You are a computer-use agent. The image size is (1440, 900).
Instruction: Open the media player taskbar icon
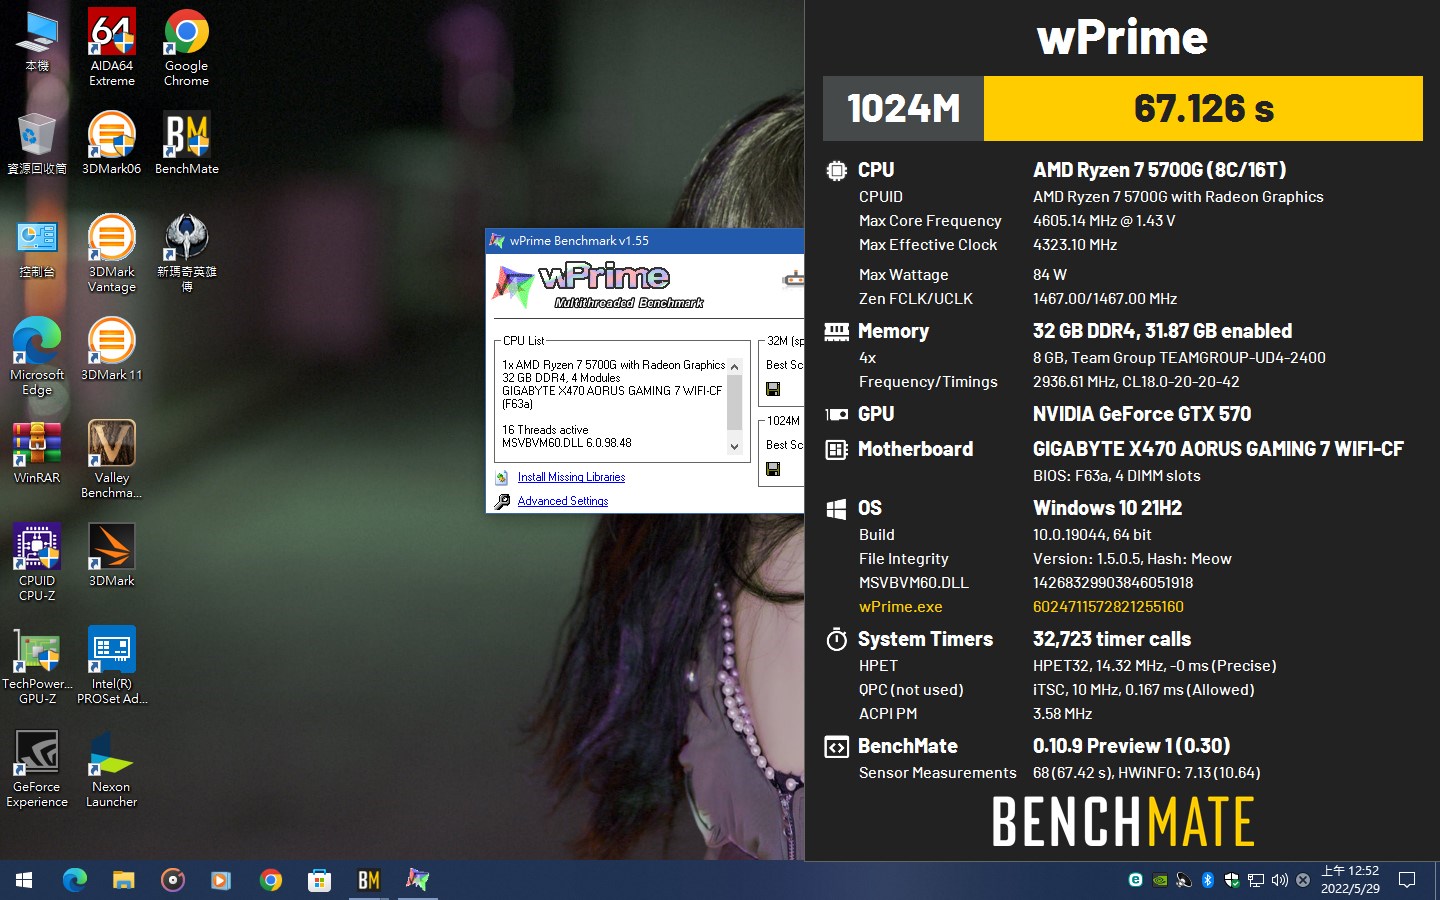point(172,880)
